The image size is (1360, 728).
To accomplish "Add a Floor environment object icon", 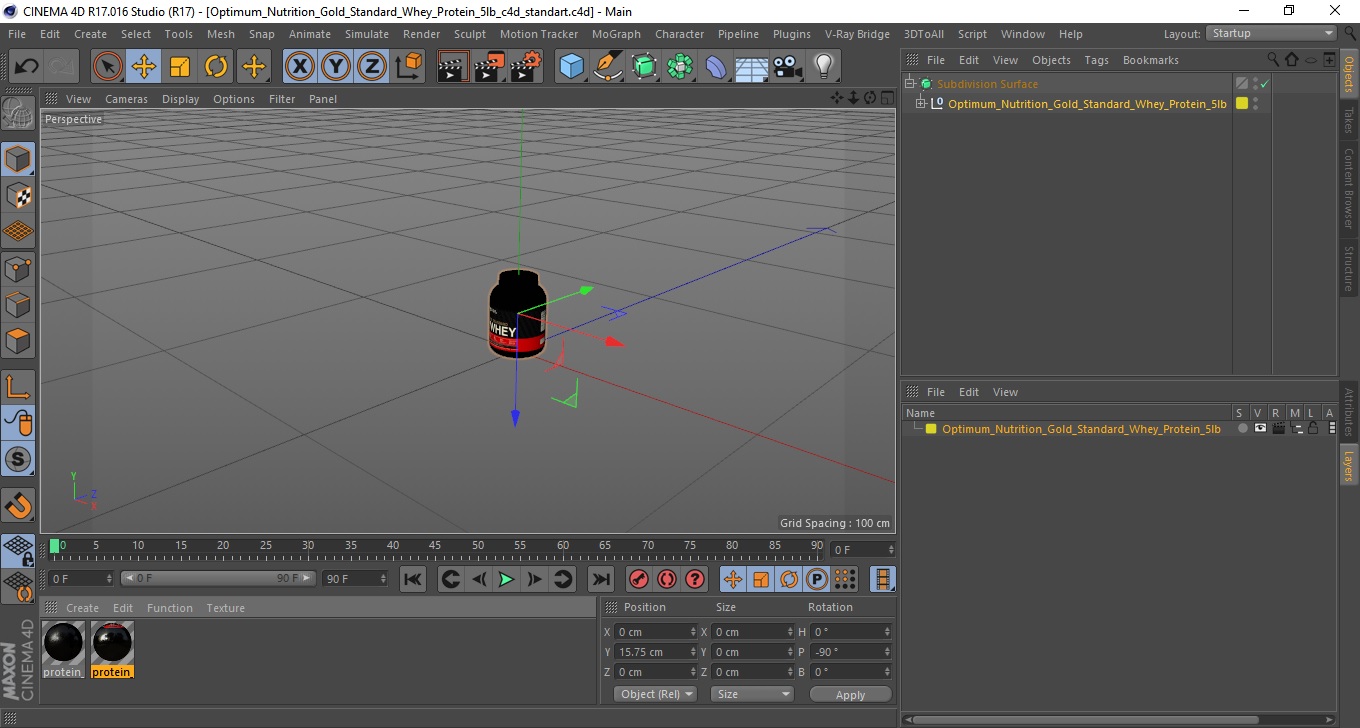I will point(752,67).
